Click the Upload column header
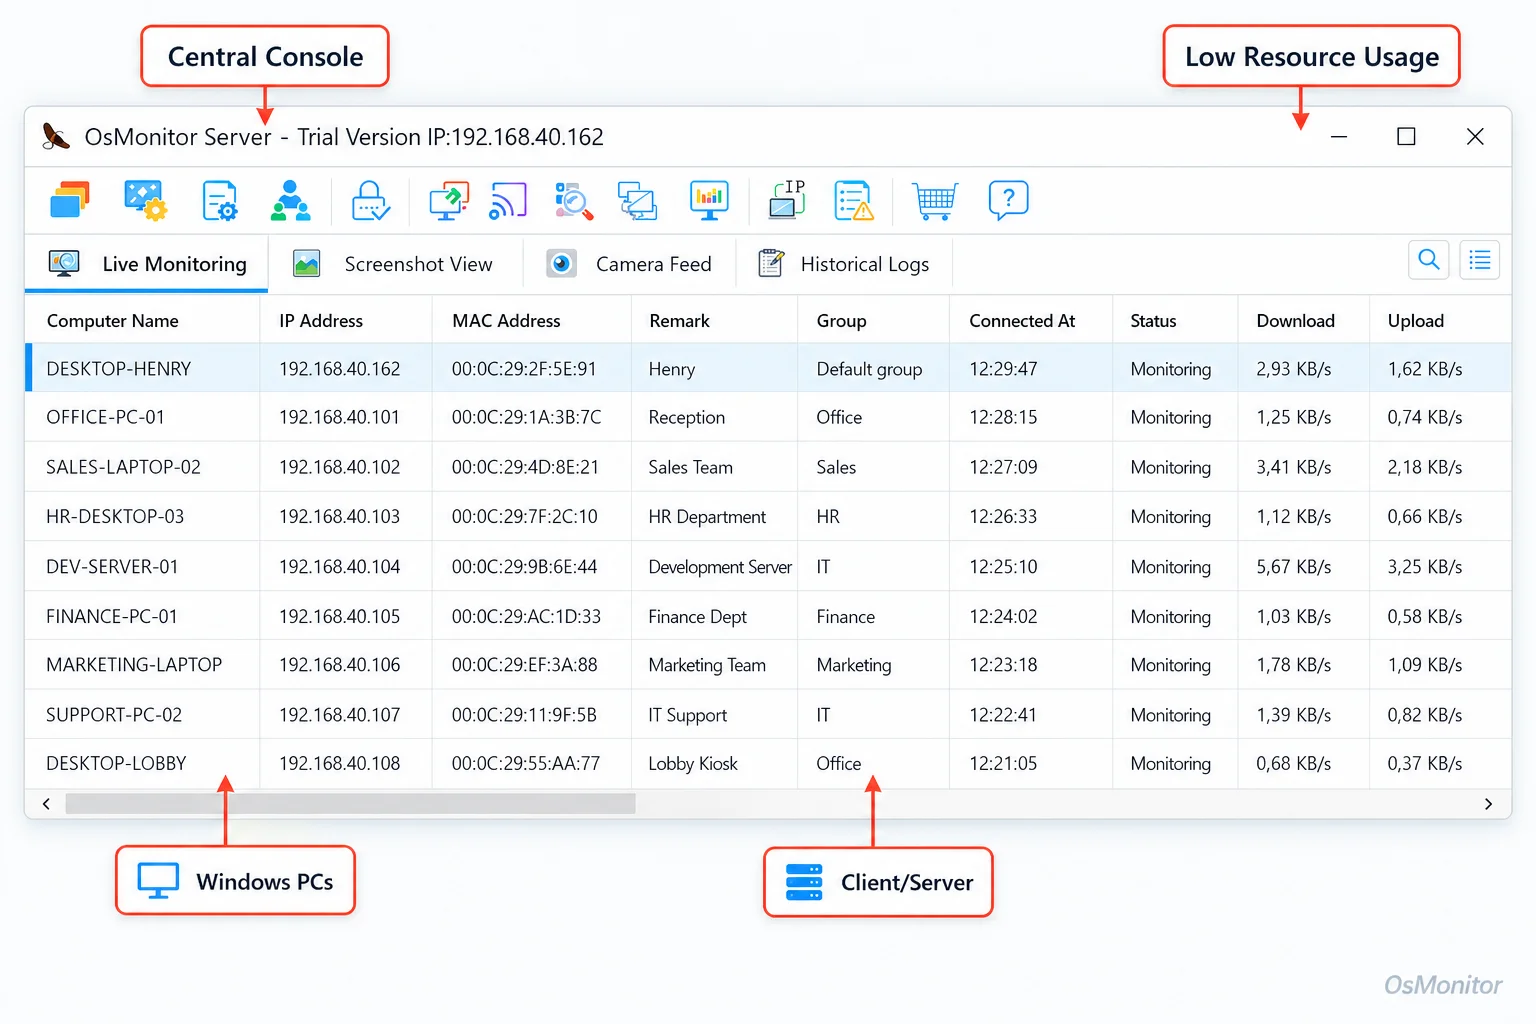 pyautogui.click(x=1415, y=321)
